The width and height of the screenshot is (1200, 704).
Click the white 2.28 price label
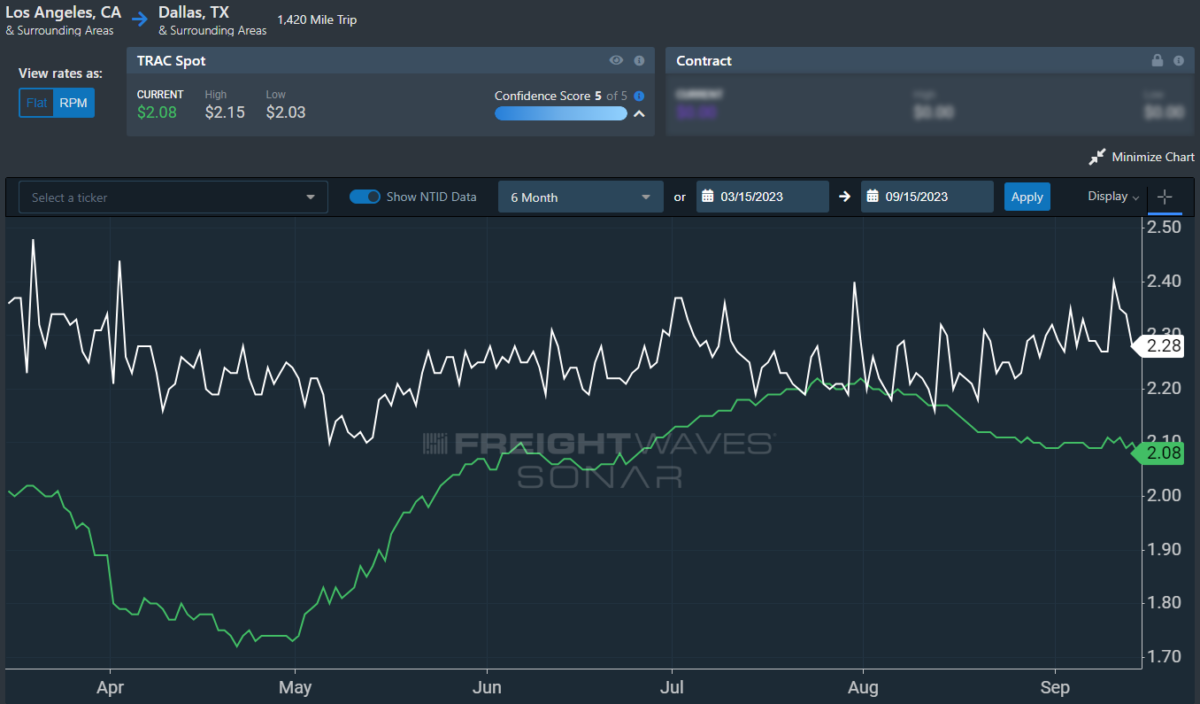pos(1157,346)
